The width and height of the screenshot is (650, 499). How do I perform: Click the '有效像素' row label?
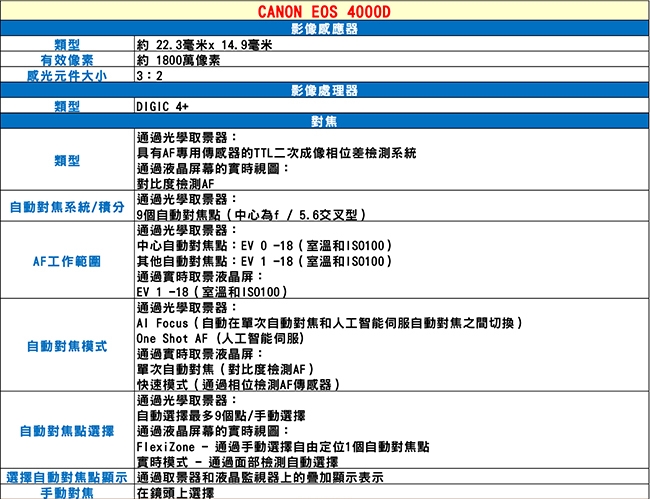[67, 60]
